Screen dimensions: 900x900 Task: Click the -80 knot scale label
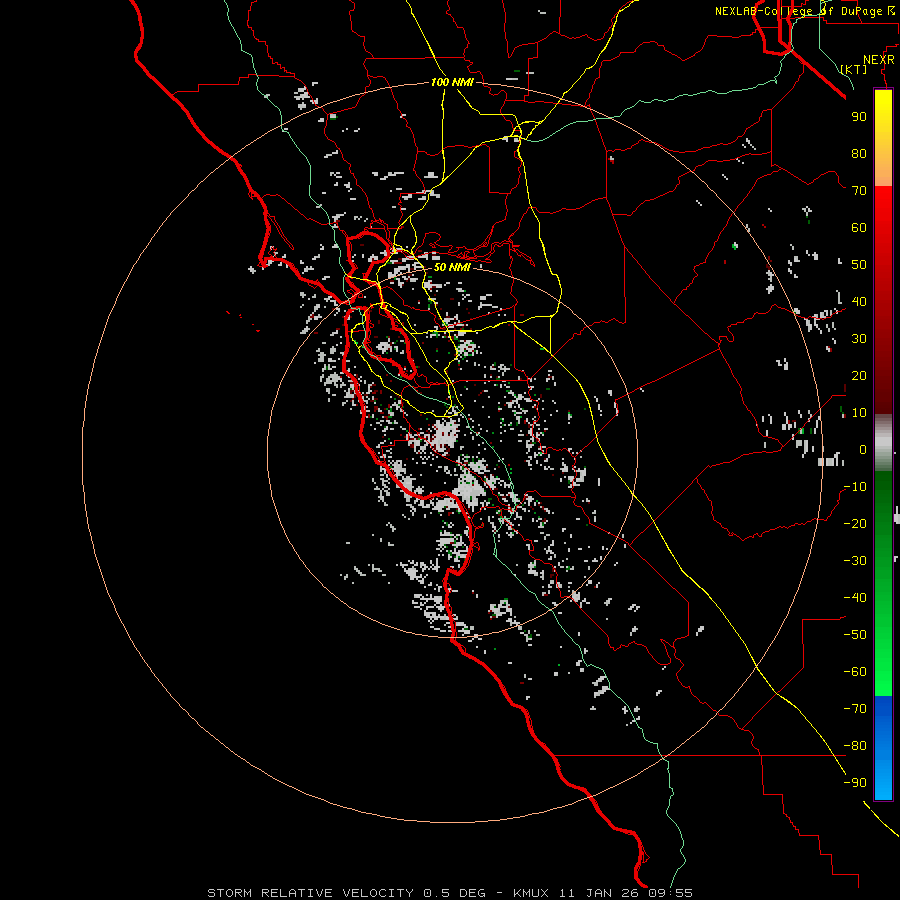(855, 746)
